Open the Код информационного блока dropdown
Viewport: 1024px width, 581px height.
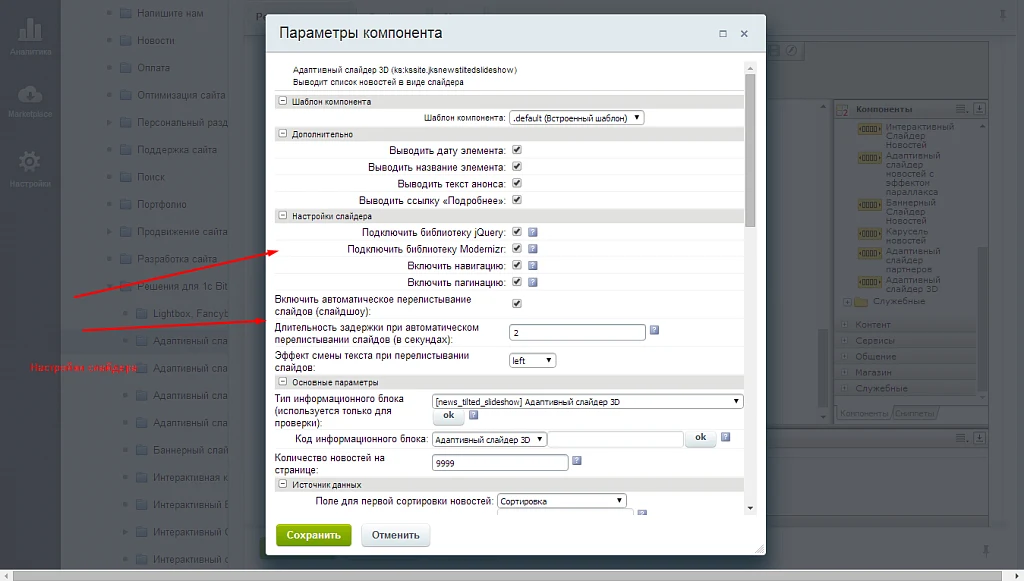click(489, 439)
